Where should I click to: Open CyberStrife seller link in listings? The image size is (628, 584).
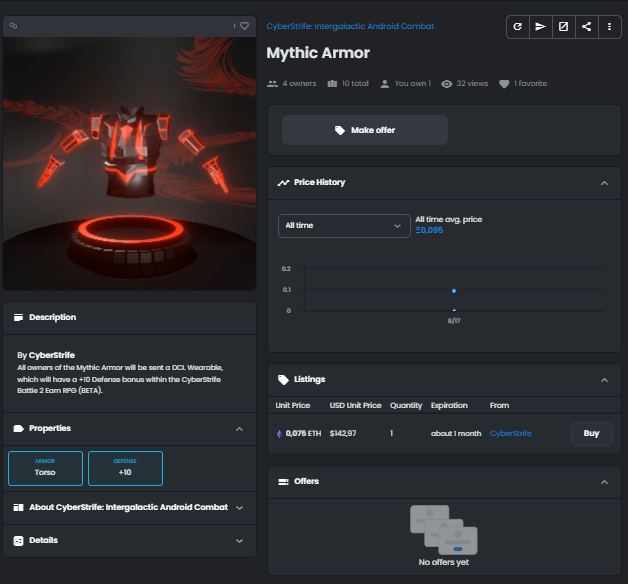(x=511, y=433)
